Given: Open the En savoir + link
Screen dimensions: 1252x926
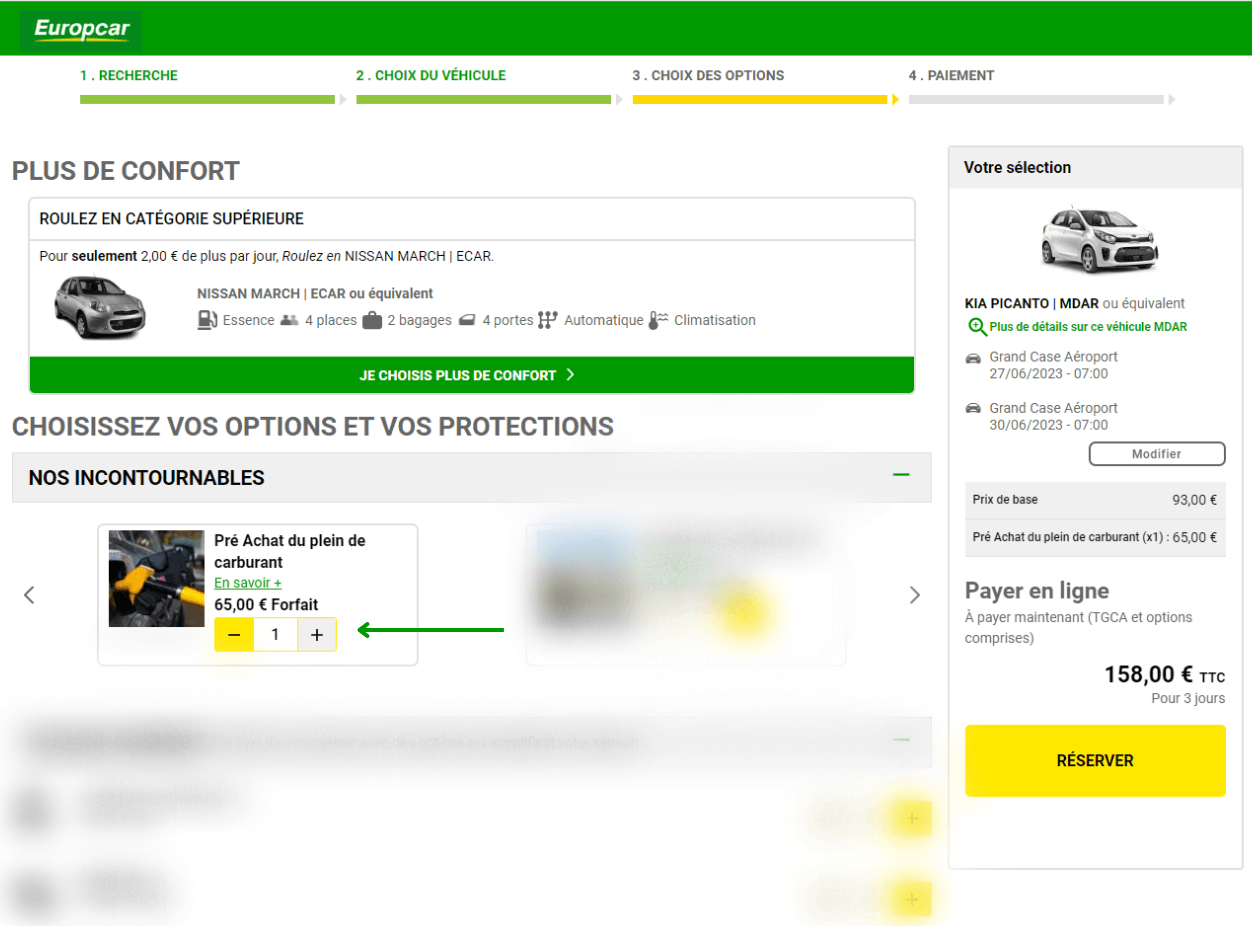Looking at the screenshot, I should coord(246,582).
